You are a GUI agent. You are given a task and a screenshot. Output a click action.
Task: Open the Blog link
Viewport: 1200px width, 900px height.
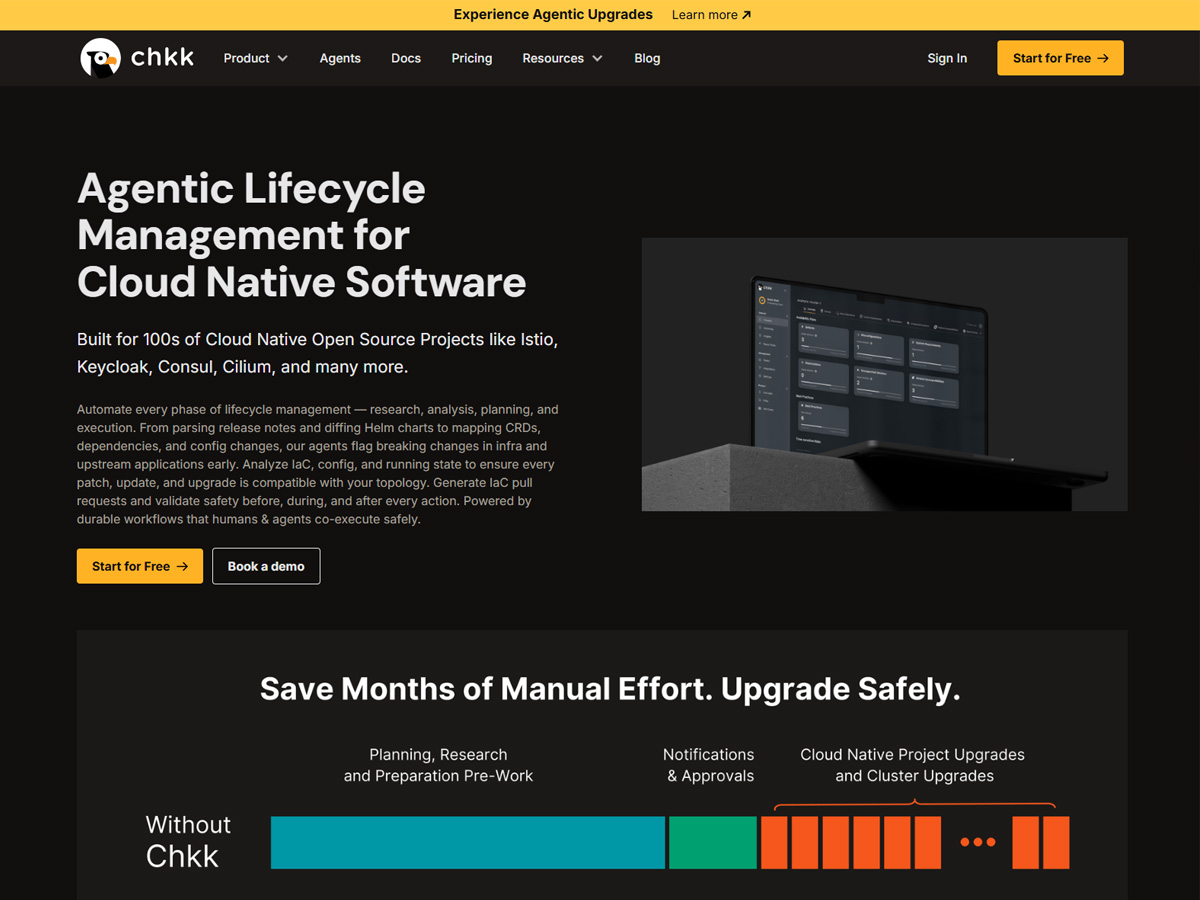pos(647,58)
